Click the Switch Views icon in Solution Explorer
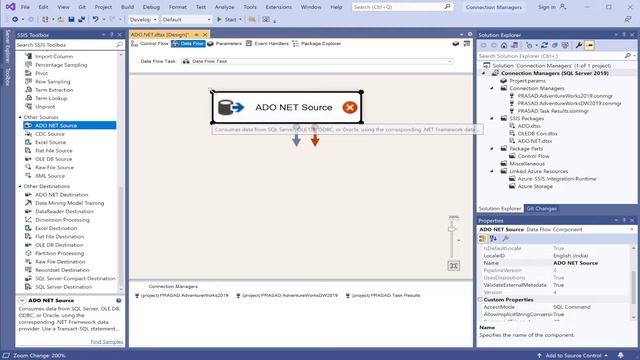 (515, 45)
